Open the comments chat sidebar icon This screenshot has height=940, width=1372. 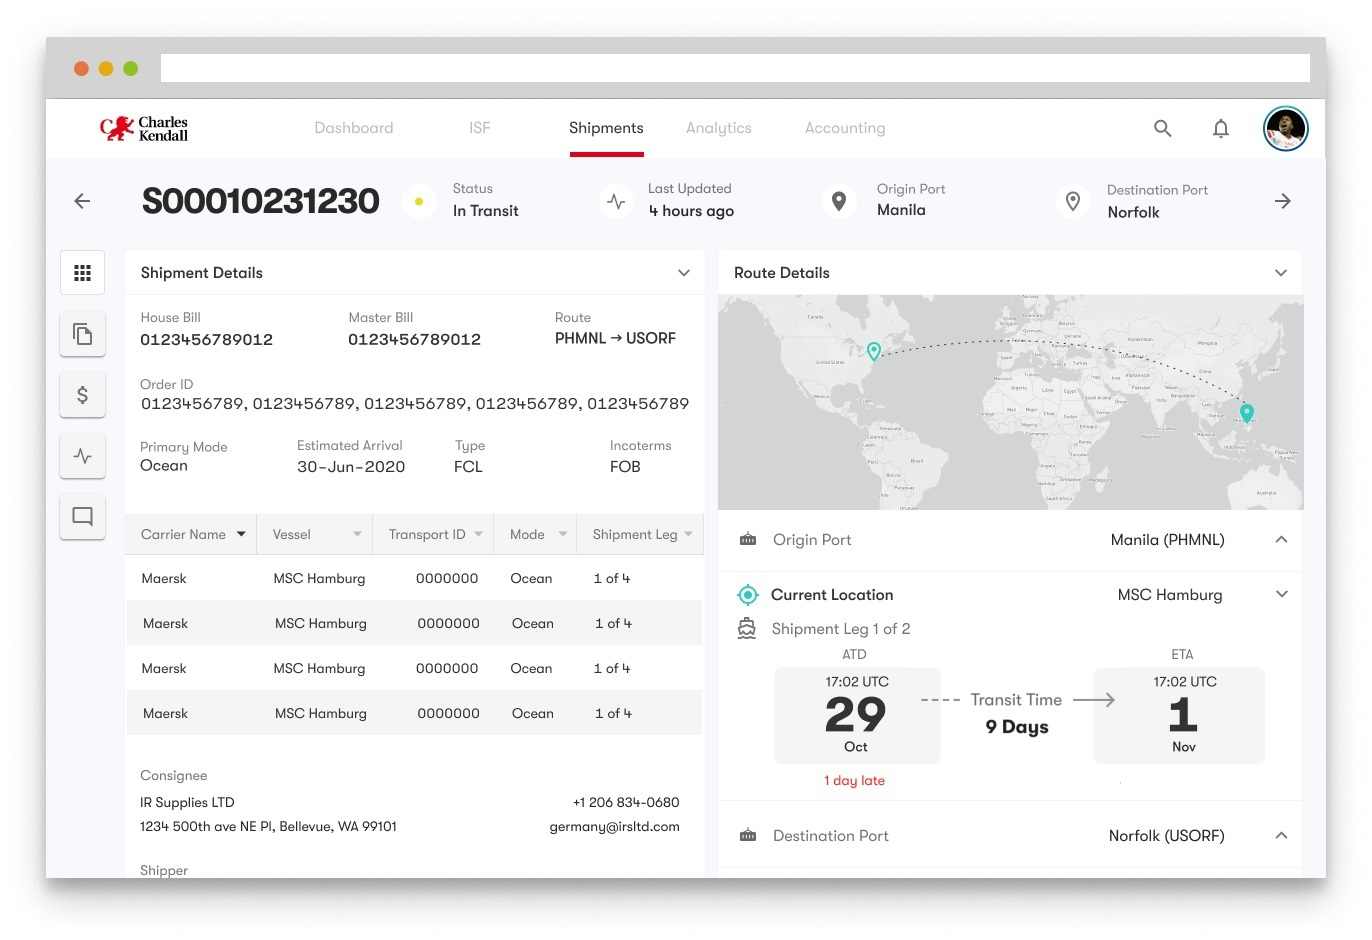[x=83, y=517]
